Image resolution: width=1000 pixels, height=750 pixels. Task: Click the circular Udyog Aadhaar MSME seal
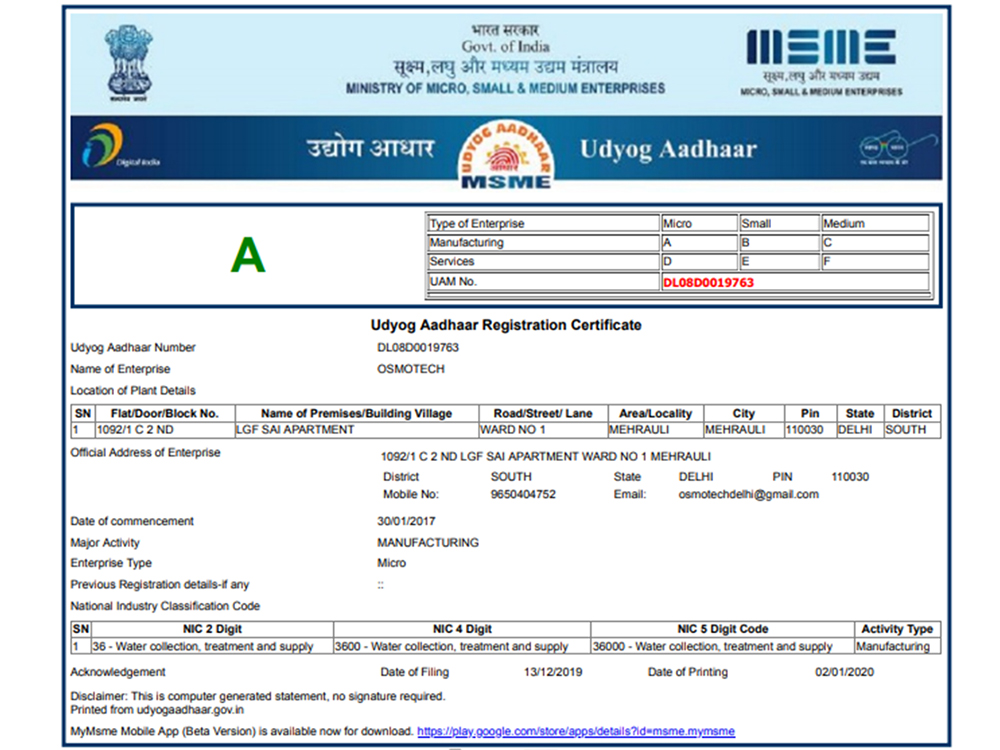coord(506,154)
